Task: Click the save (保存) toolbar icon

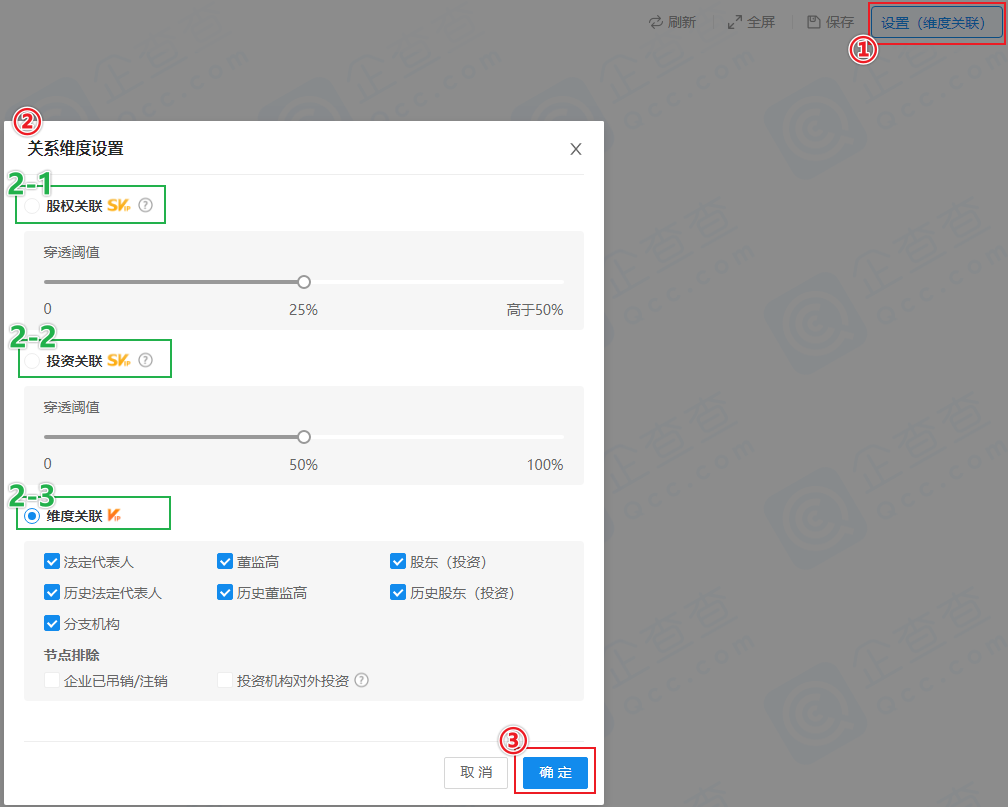Action: pos(814,22)
